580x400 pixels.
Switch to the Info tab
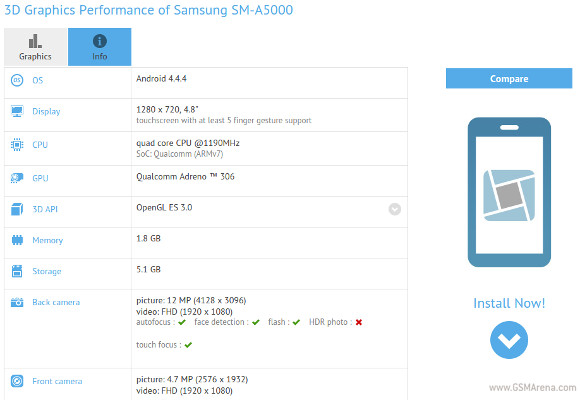point(100,47)
